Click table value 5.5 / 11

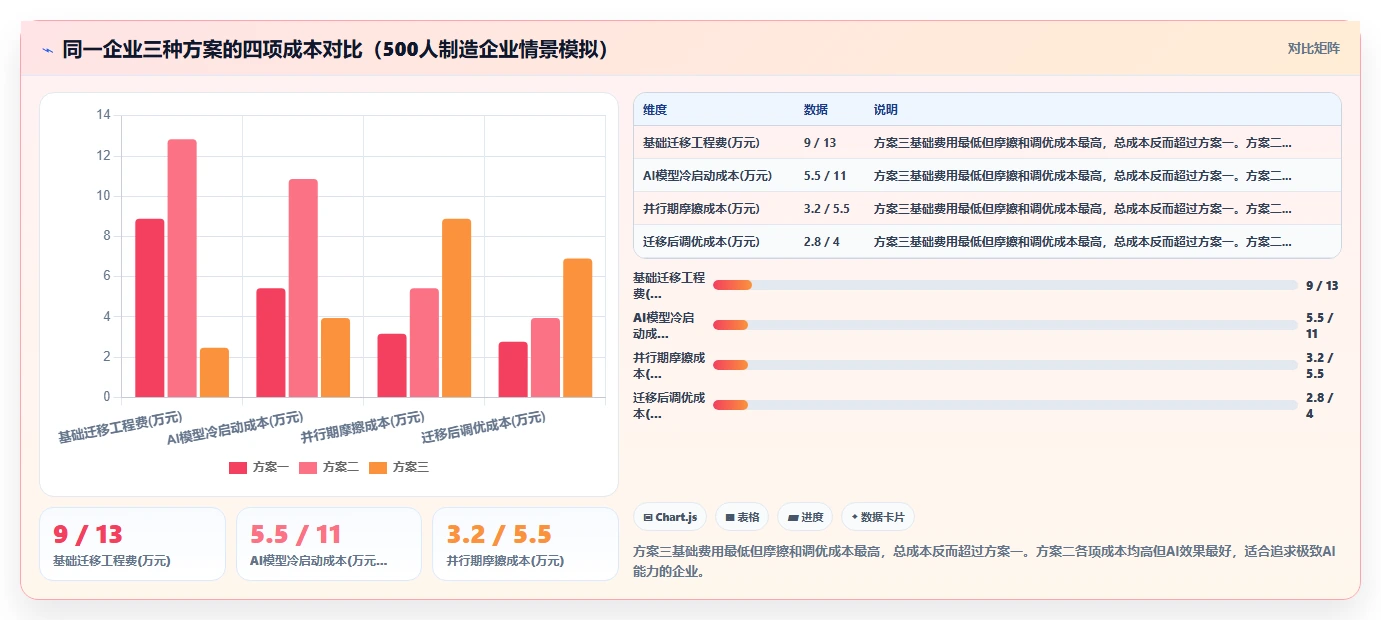(825, 176)
